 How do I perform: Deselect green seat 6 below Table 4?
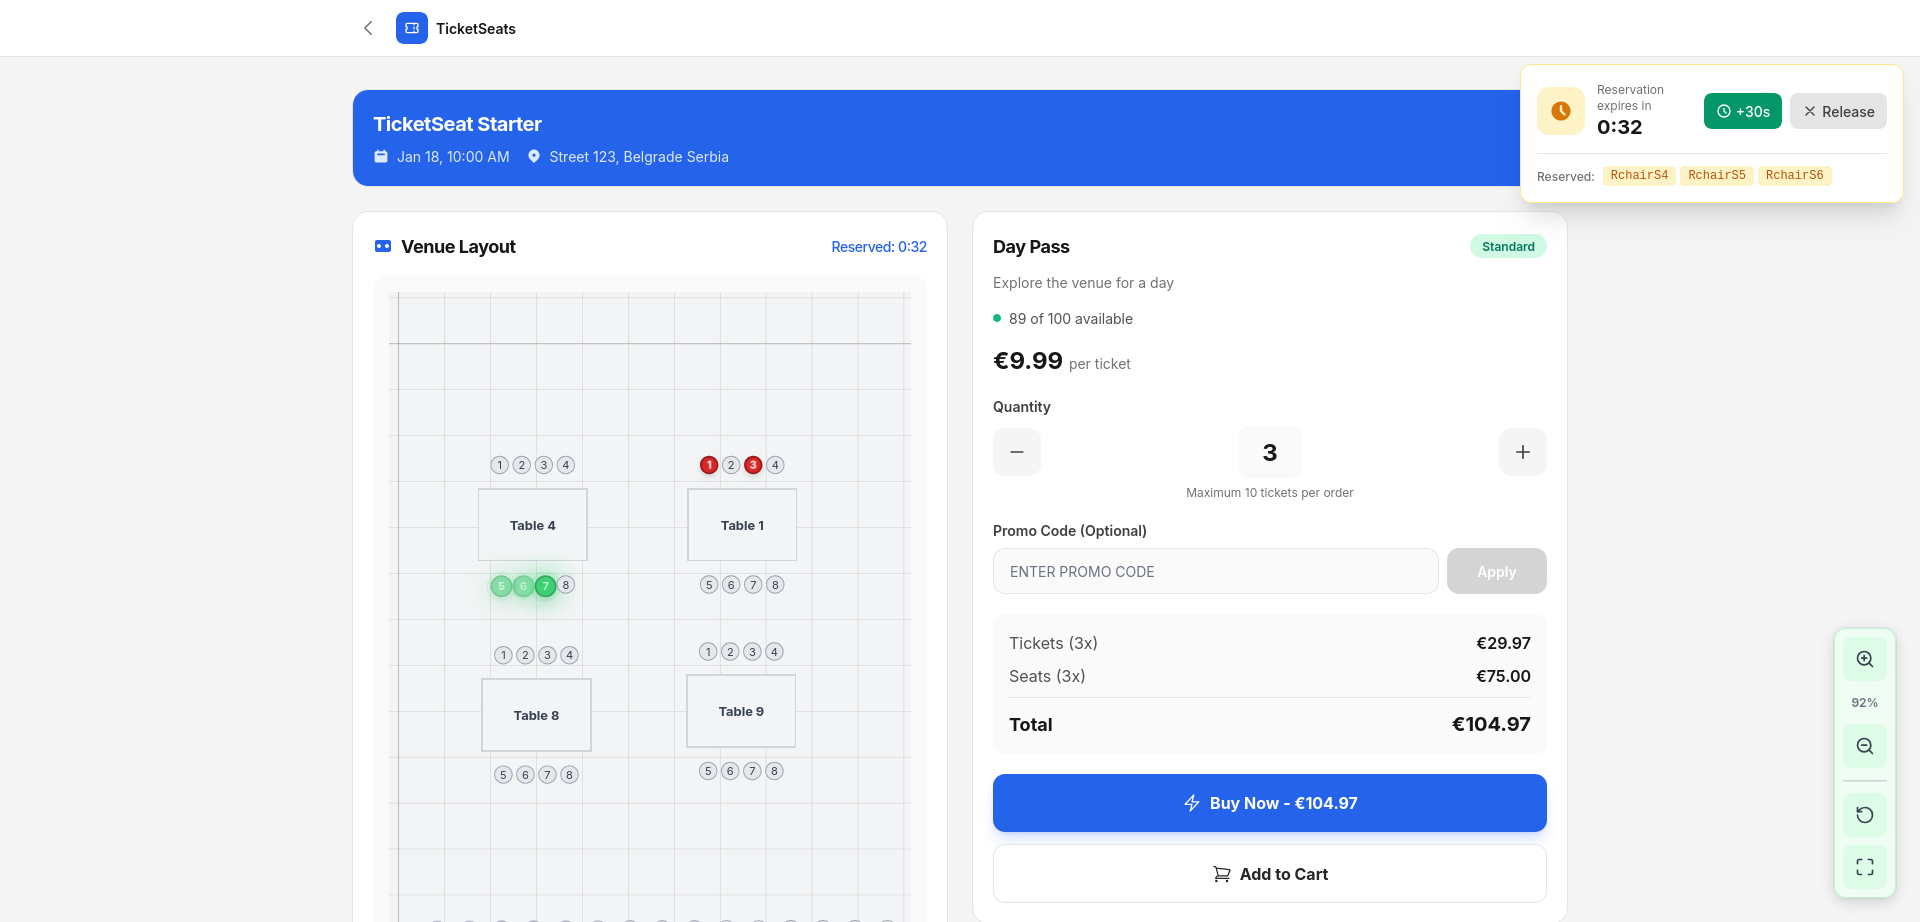point(523,586)
